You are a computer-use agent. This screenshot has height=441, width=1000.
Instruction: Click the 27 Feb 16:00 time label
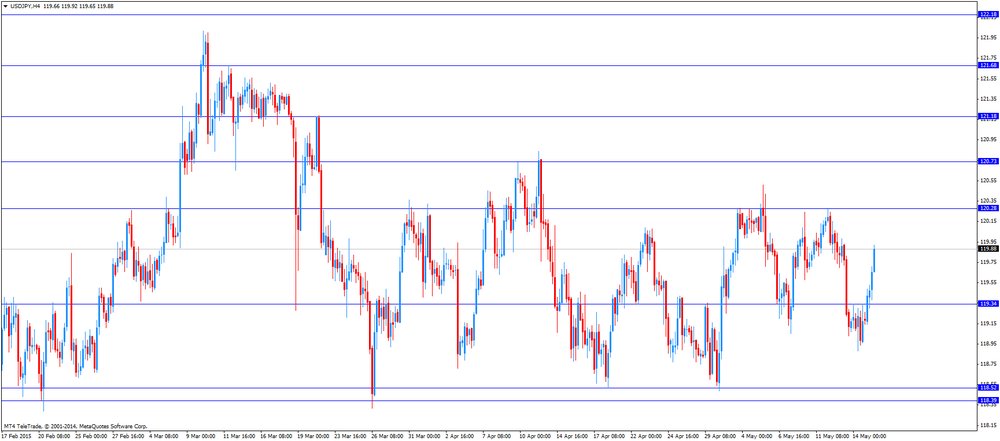(128, 437)
